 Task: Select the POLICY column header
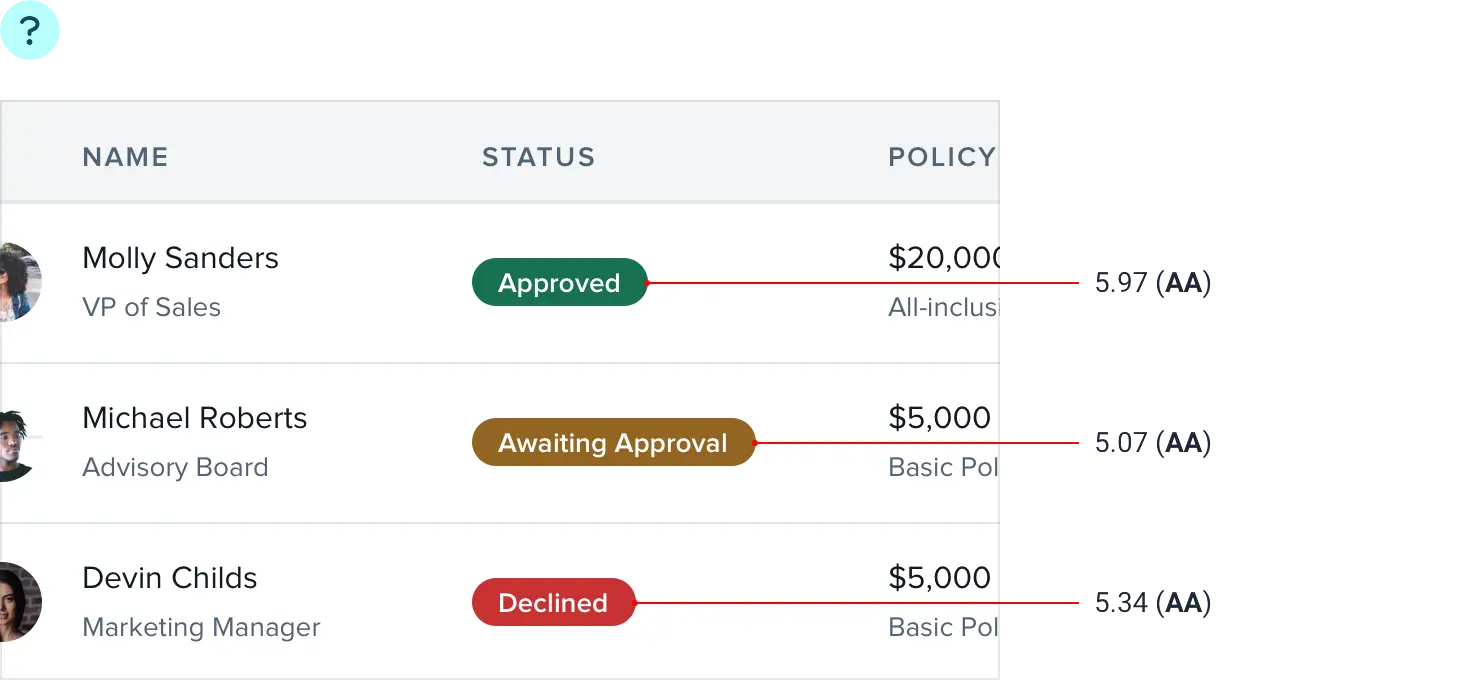941,157
